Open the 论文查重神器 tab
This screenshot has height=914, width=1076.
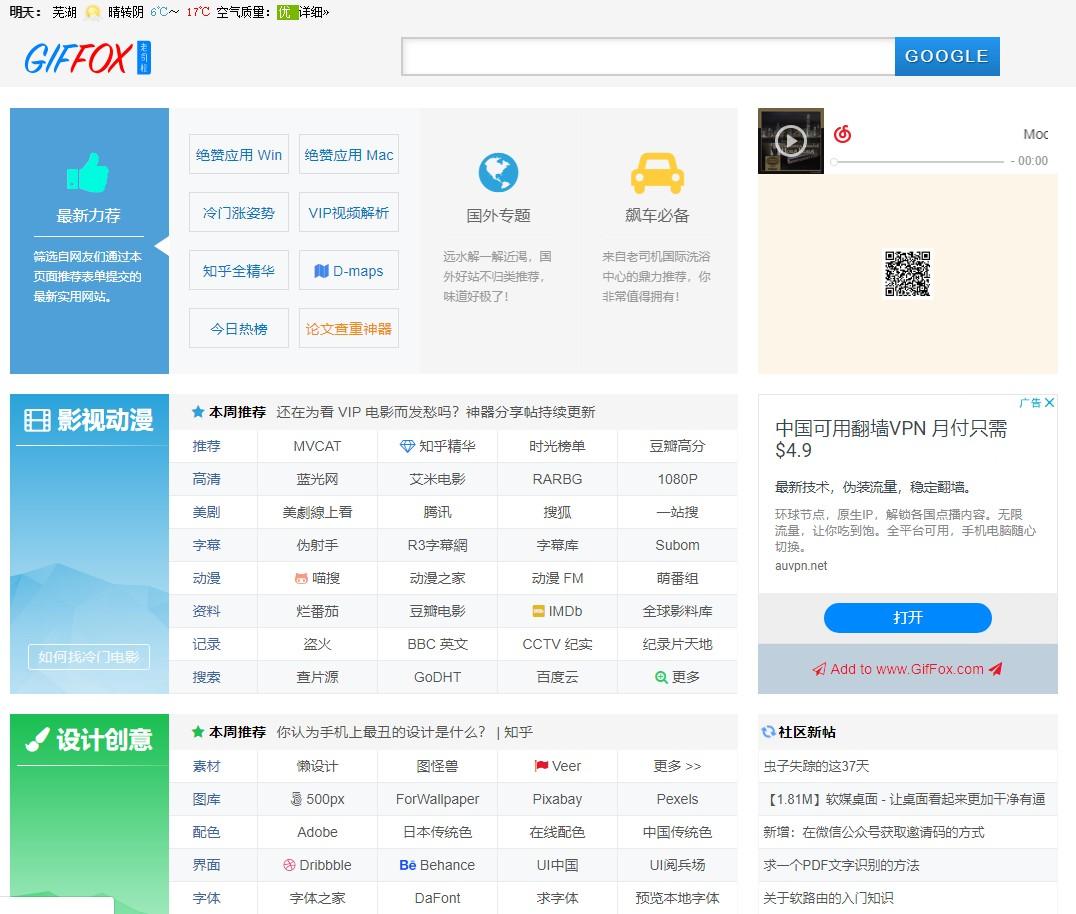[x=349, y=329]
